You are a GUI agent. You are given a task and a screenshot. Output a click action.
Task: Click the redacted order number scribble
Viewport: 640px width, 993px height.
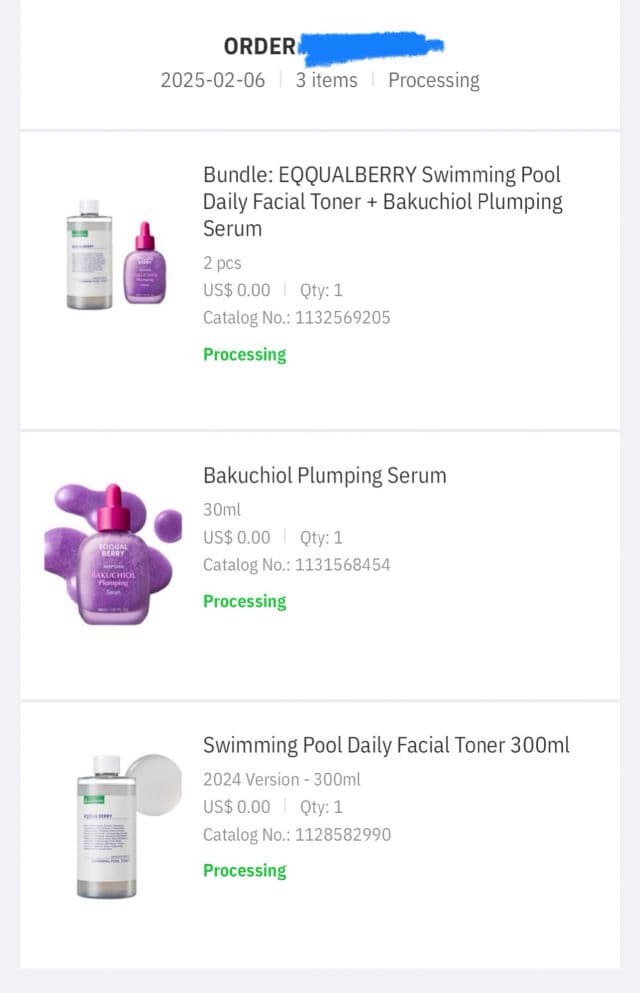pyautogui.click(x=370, y=46)
